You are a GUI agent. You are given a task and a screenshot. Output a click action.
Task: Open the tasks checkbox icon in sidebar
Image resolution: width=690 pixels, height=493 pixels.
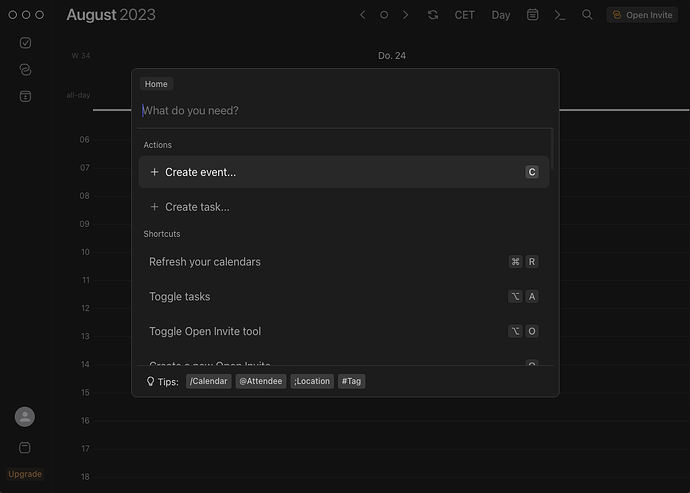(x=26, y=43)
